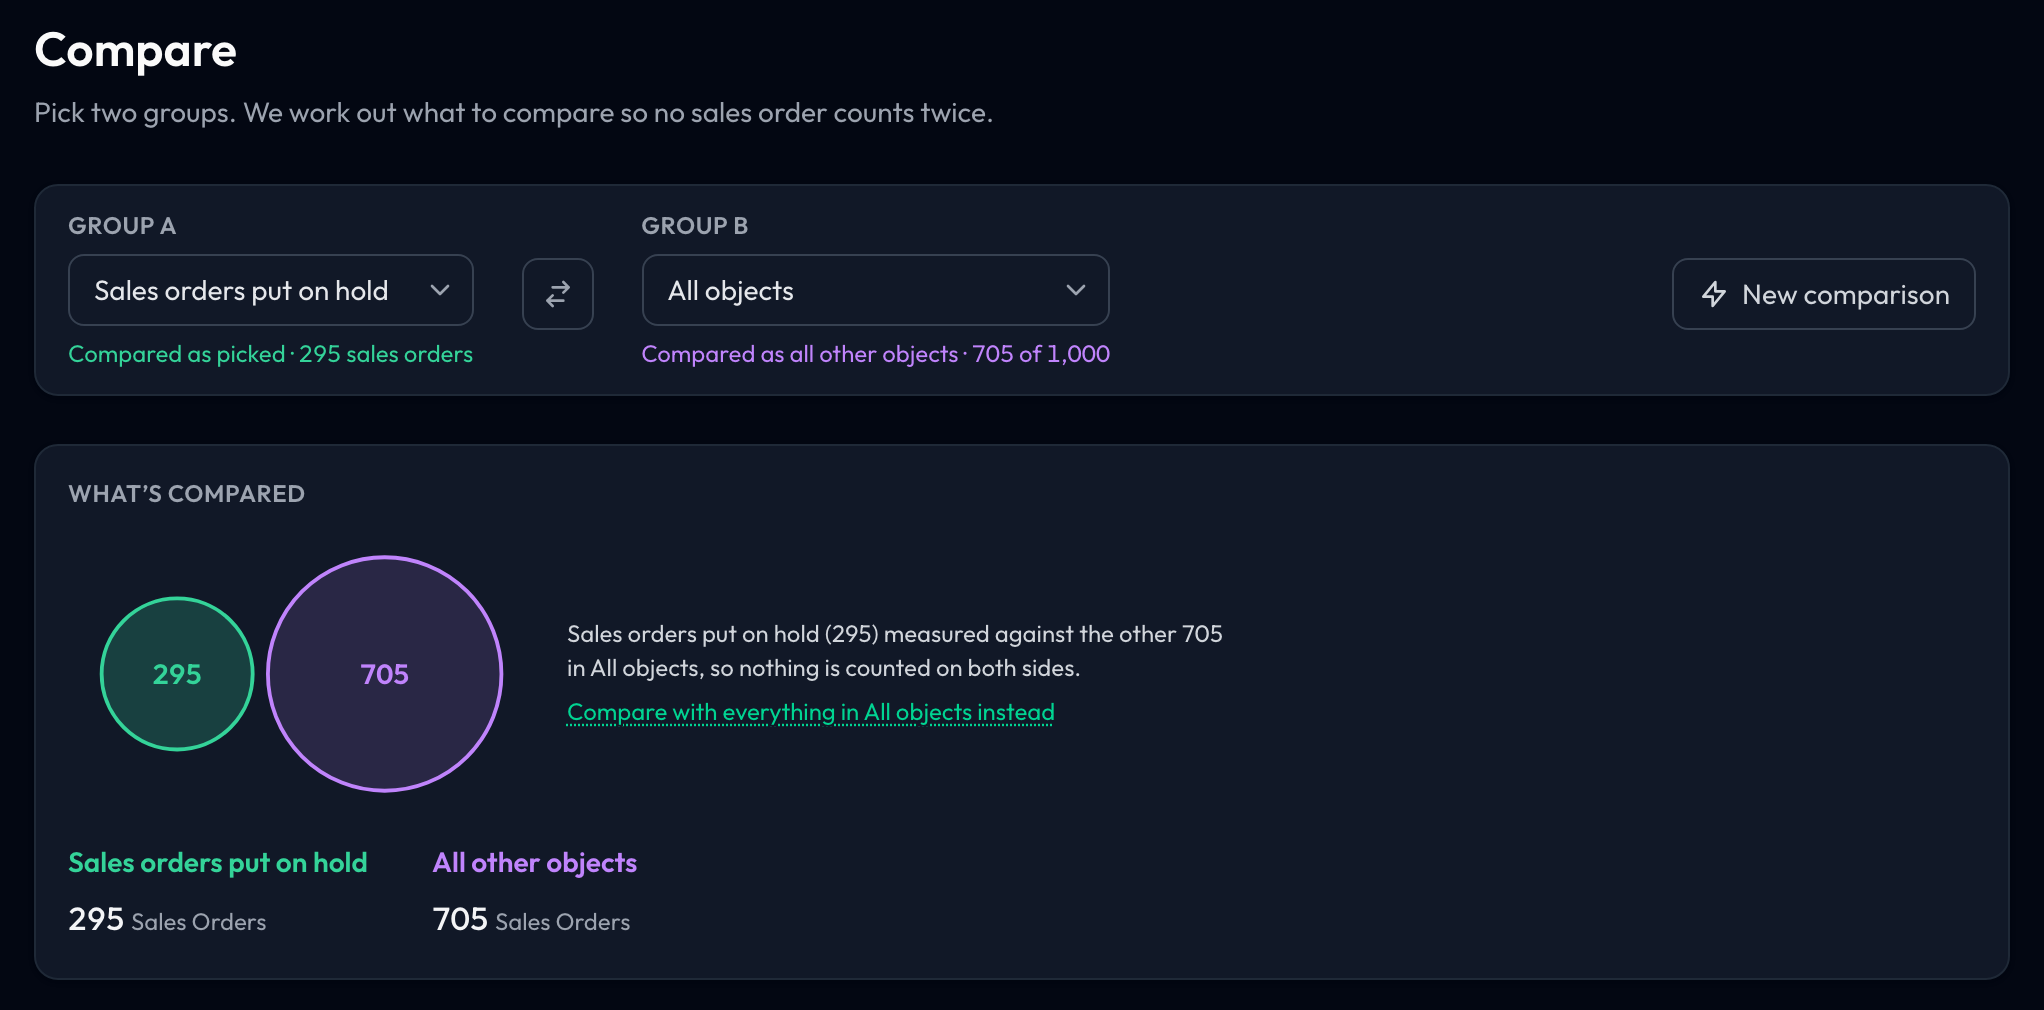Select the green 295 circle
The image size is (2044, 1010).
tap(177, 674)
